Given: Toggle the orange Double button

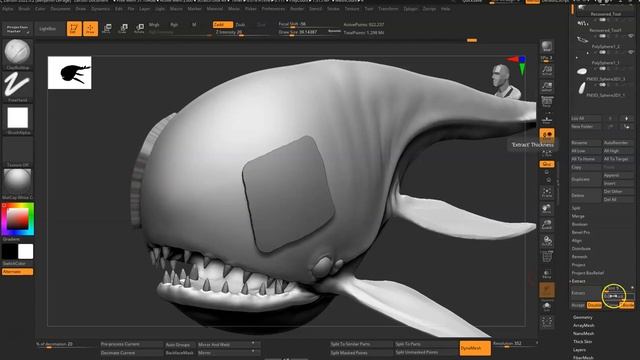Looking at the screenshot, I should pos(594,305).
